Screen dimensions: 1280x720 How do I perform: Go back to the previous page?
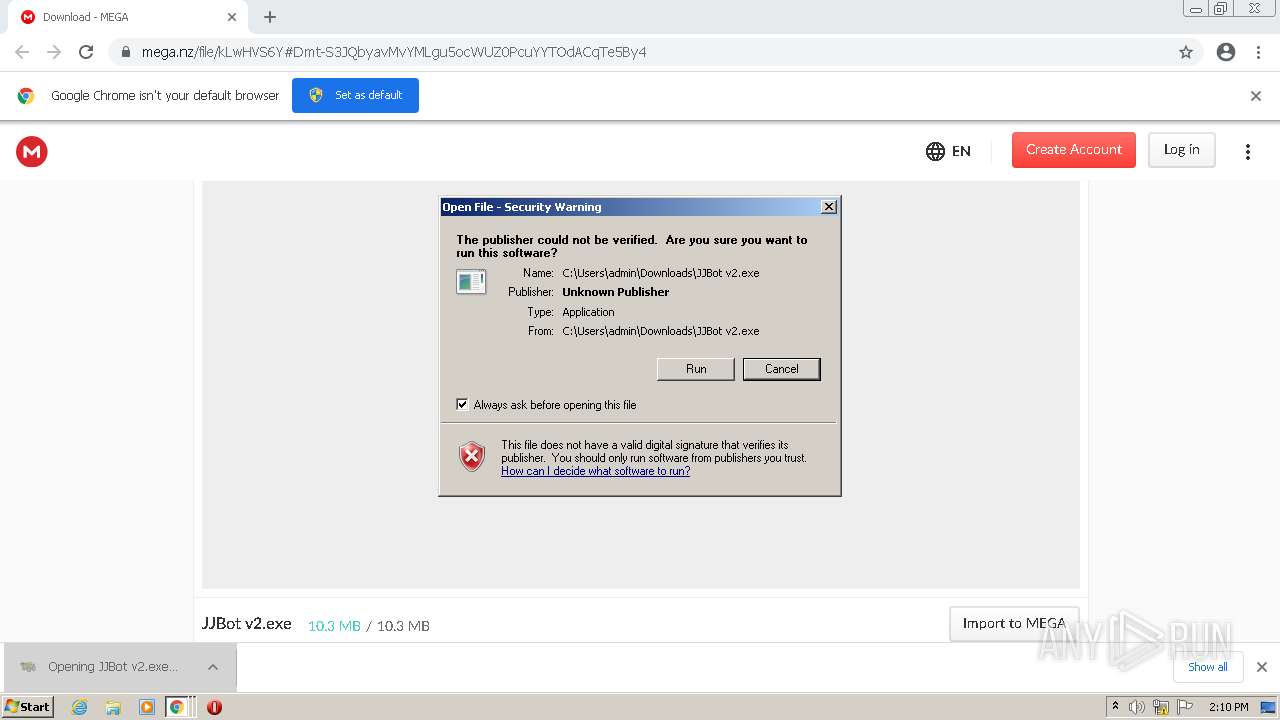(22, 52)
